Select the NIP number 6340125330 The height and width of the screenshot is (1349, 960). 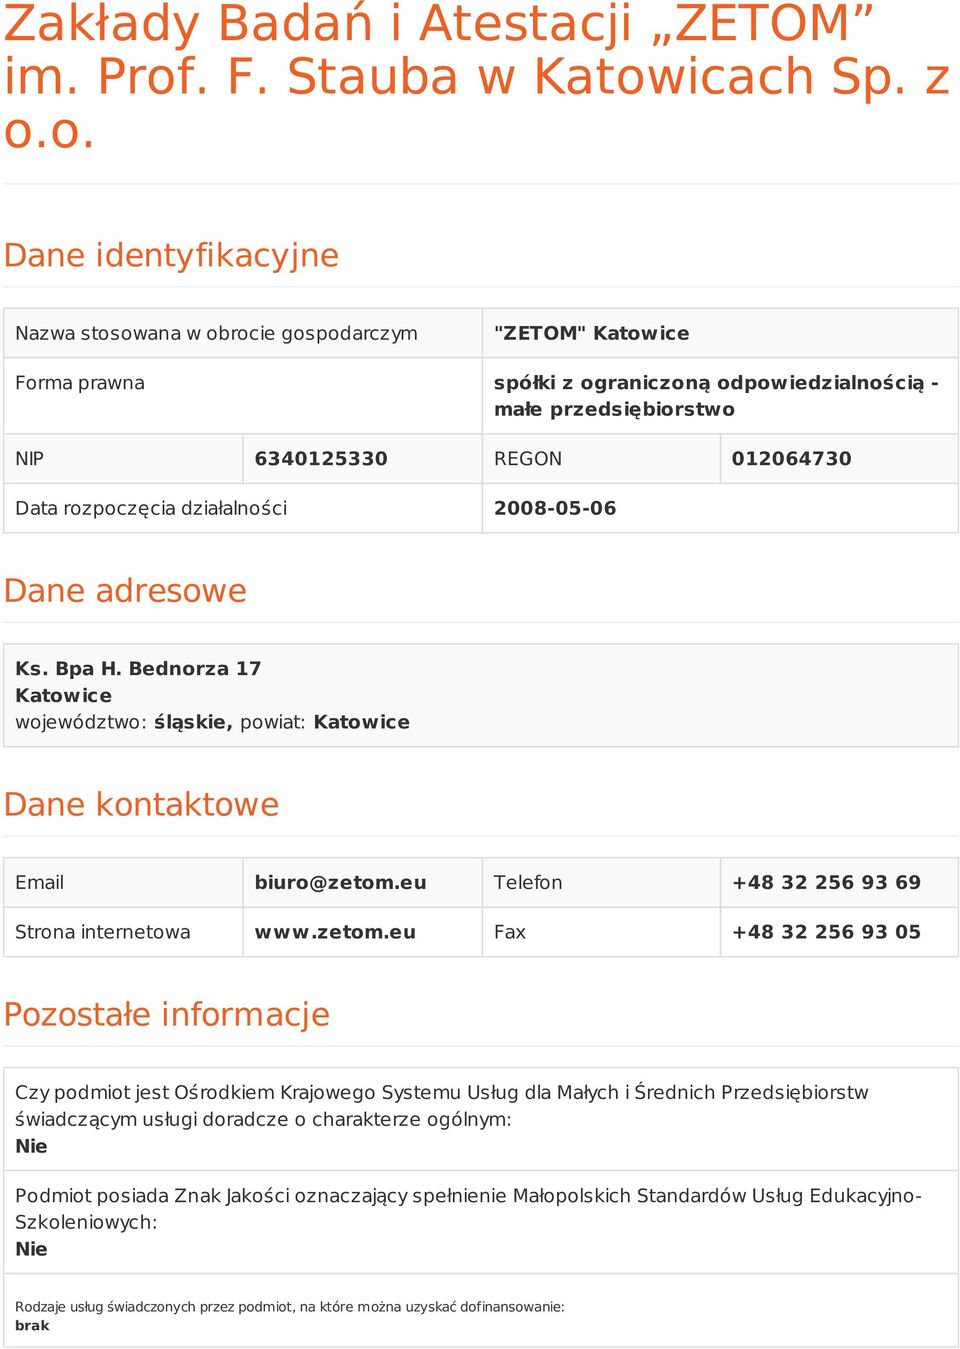pyautogui.click(x=321, y=459)
